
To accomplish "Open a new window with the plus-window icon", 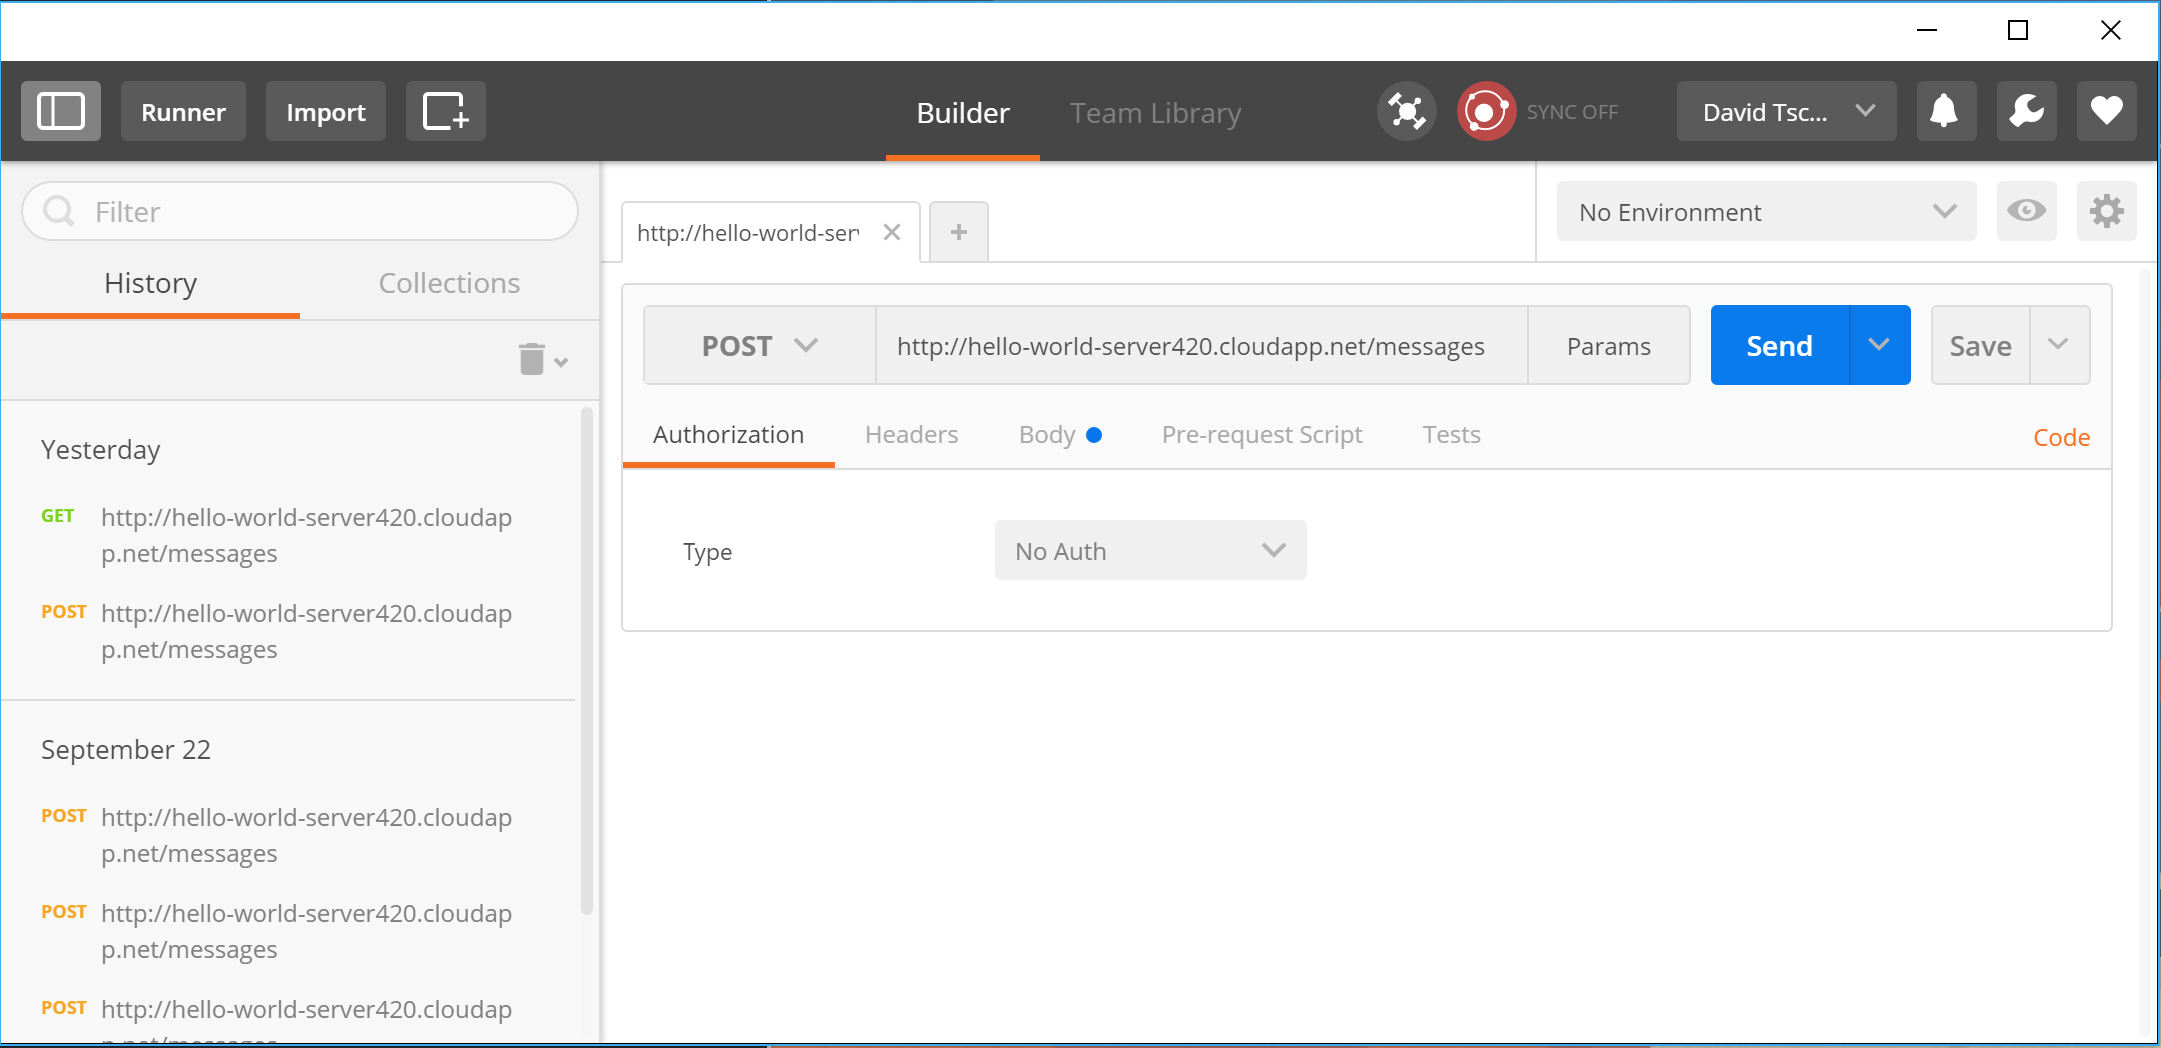I will tap(446, 111).
